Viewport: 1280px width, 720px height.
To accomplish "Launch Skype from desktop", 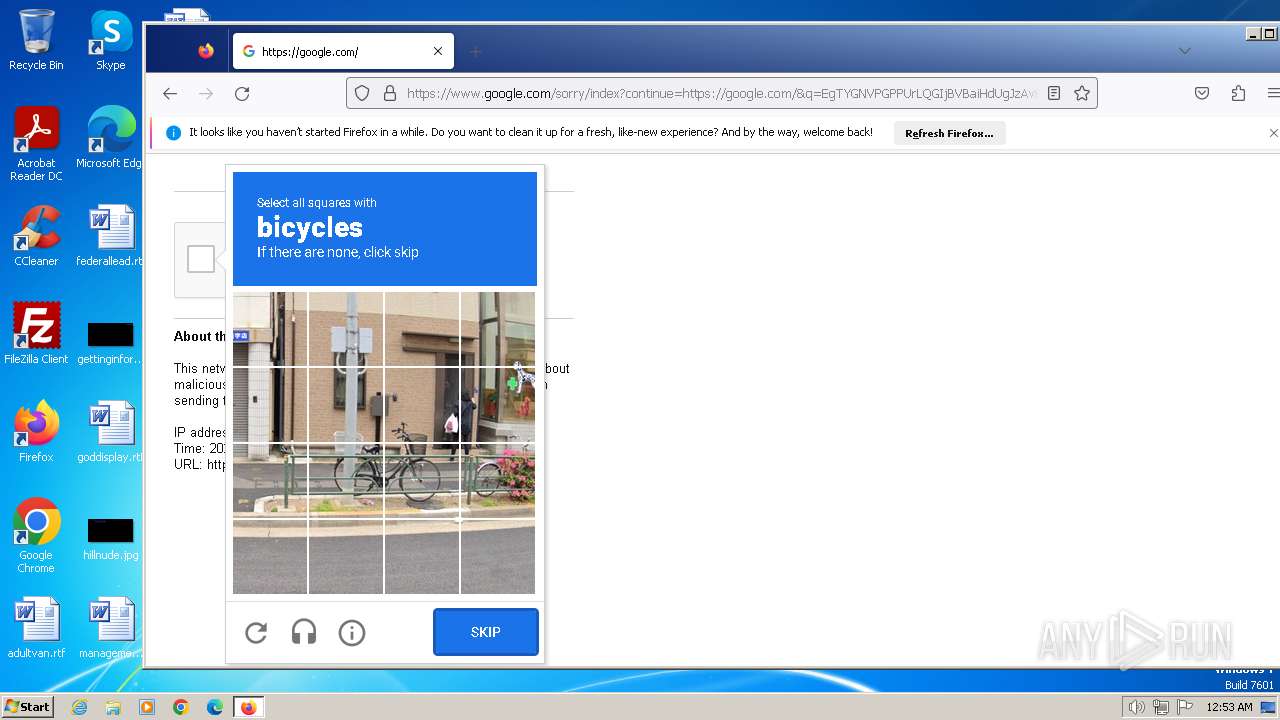I will [110, 40].
